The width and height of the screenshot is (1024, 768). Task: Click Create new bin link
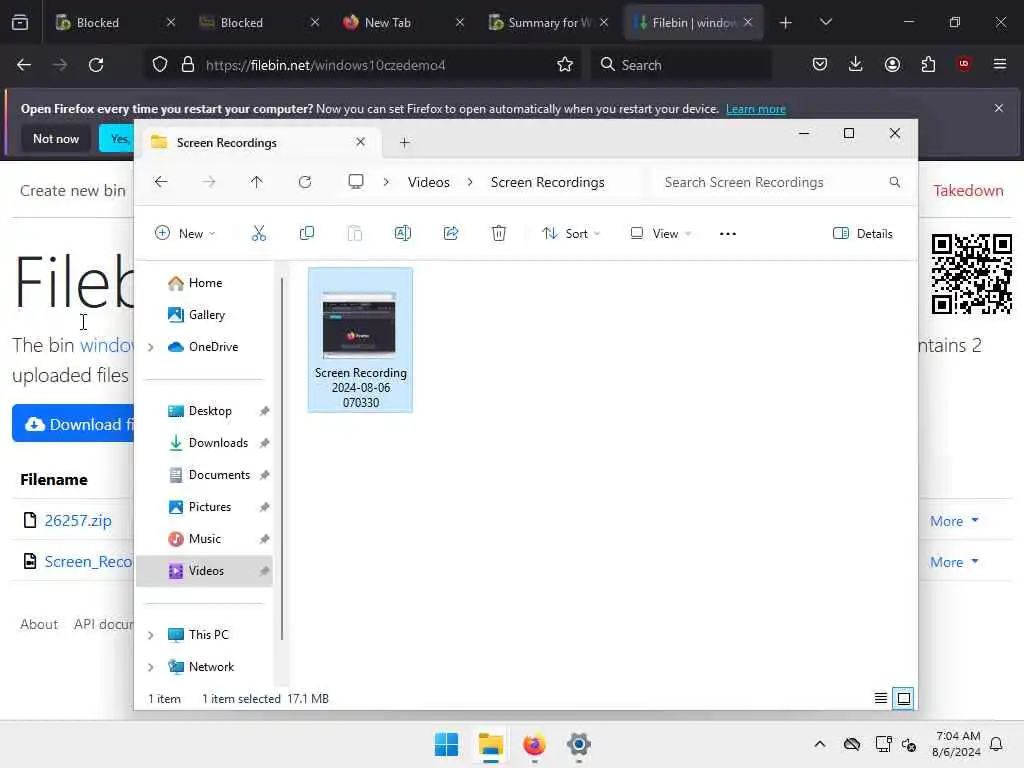tap(72, 191)
